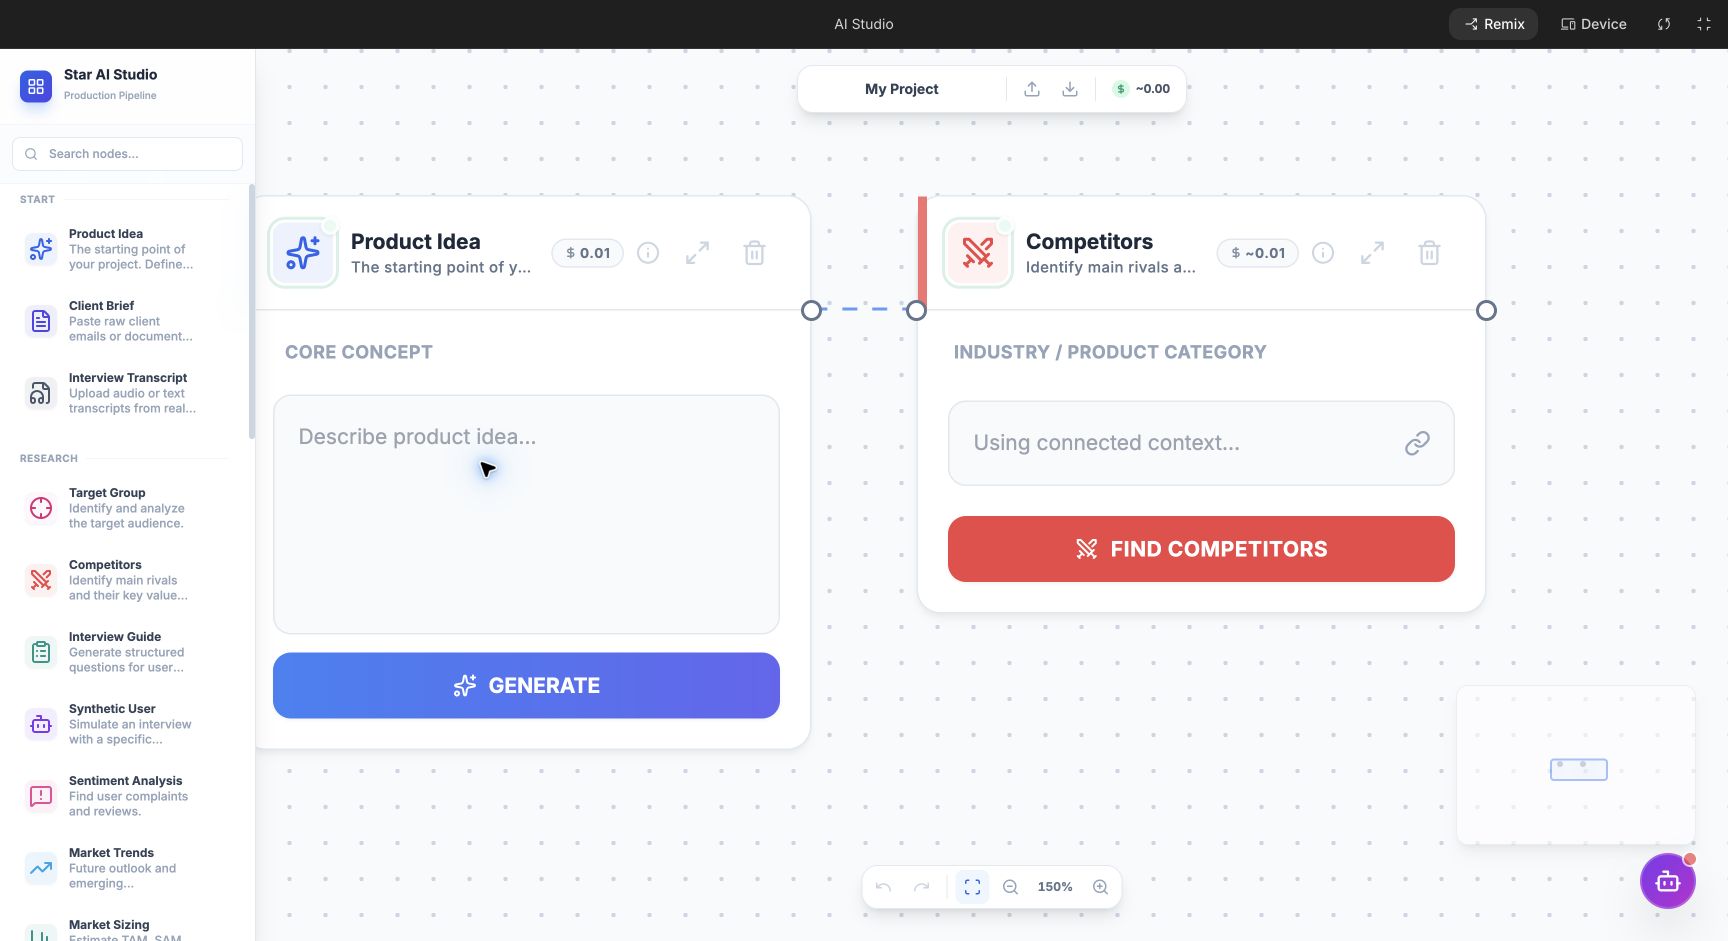Click the ~0.00 project cost indicator
Screen dimensions: 1728x941
point(1141,89)
